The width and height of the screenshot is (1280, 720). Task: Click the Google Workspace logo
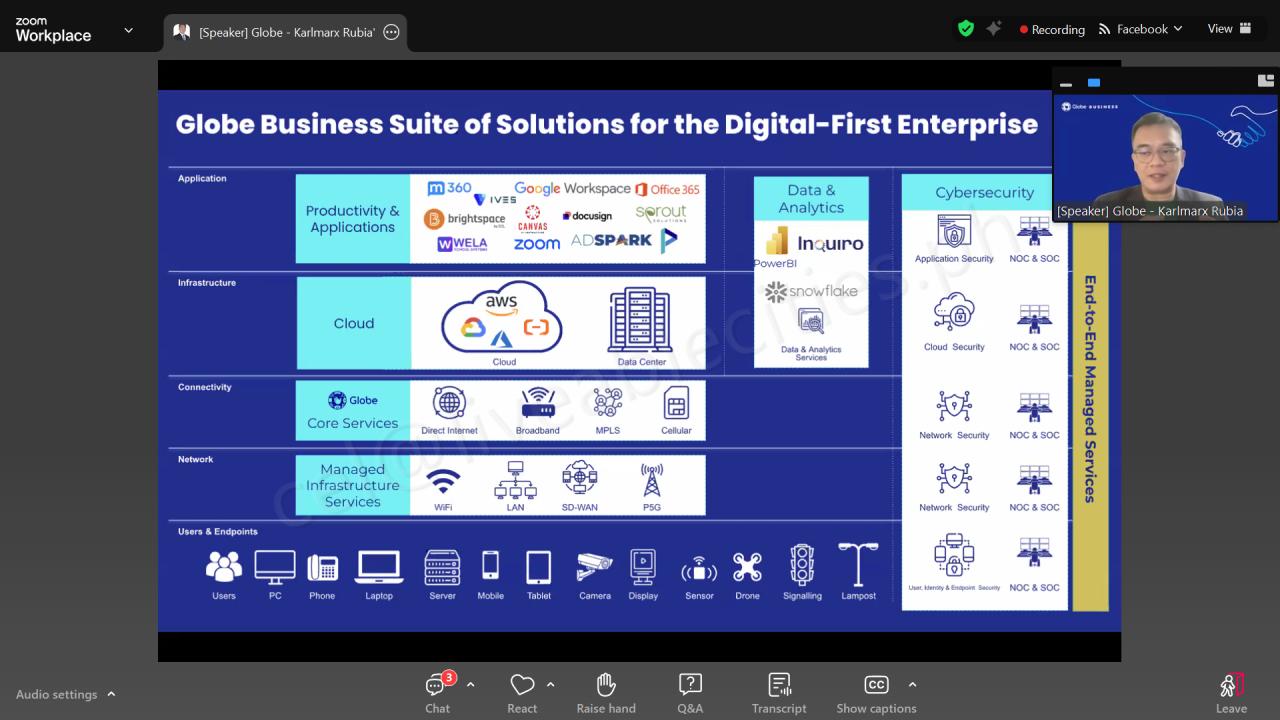click(x=572, y=188)
